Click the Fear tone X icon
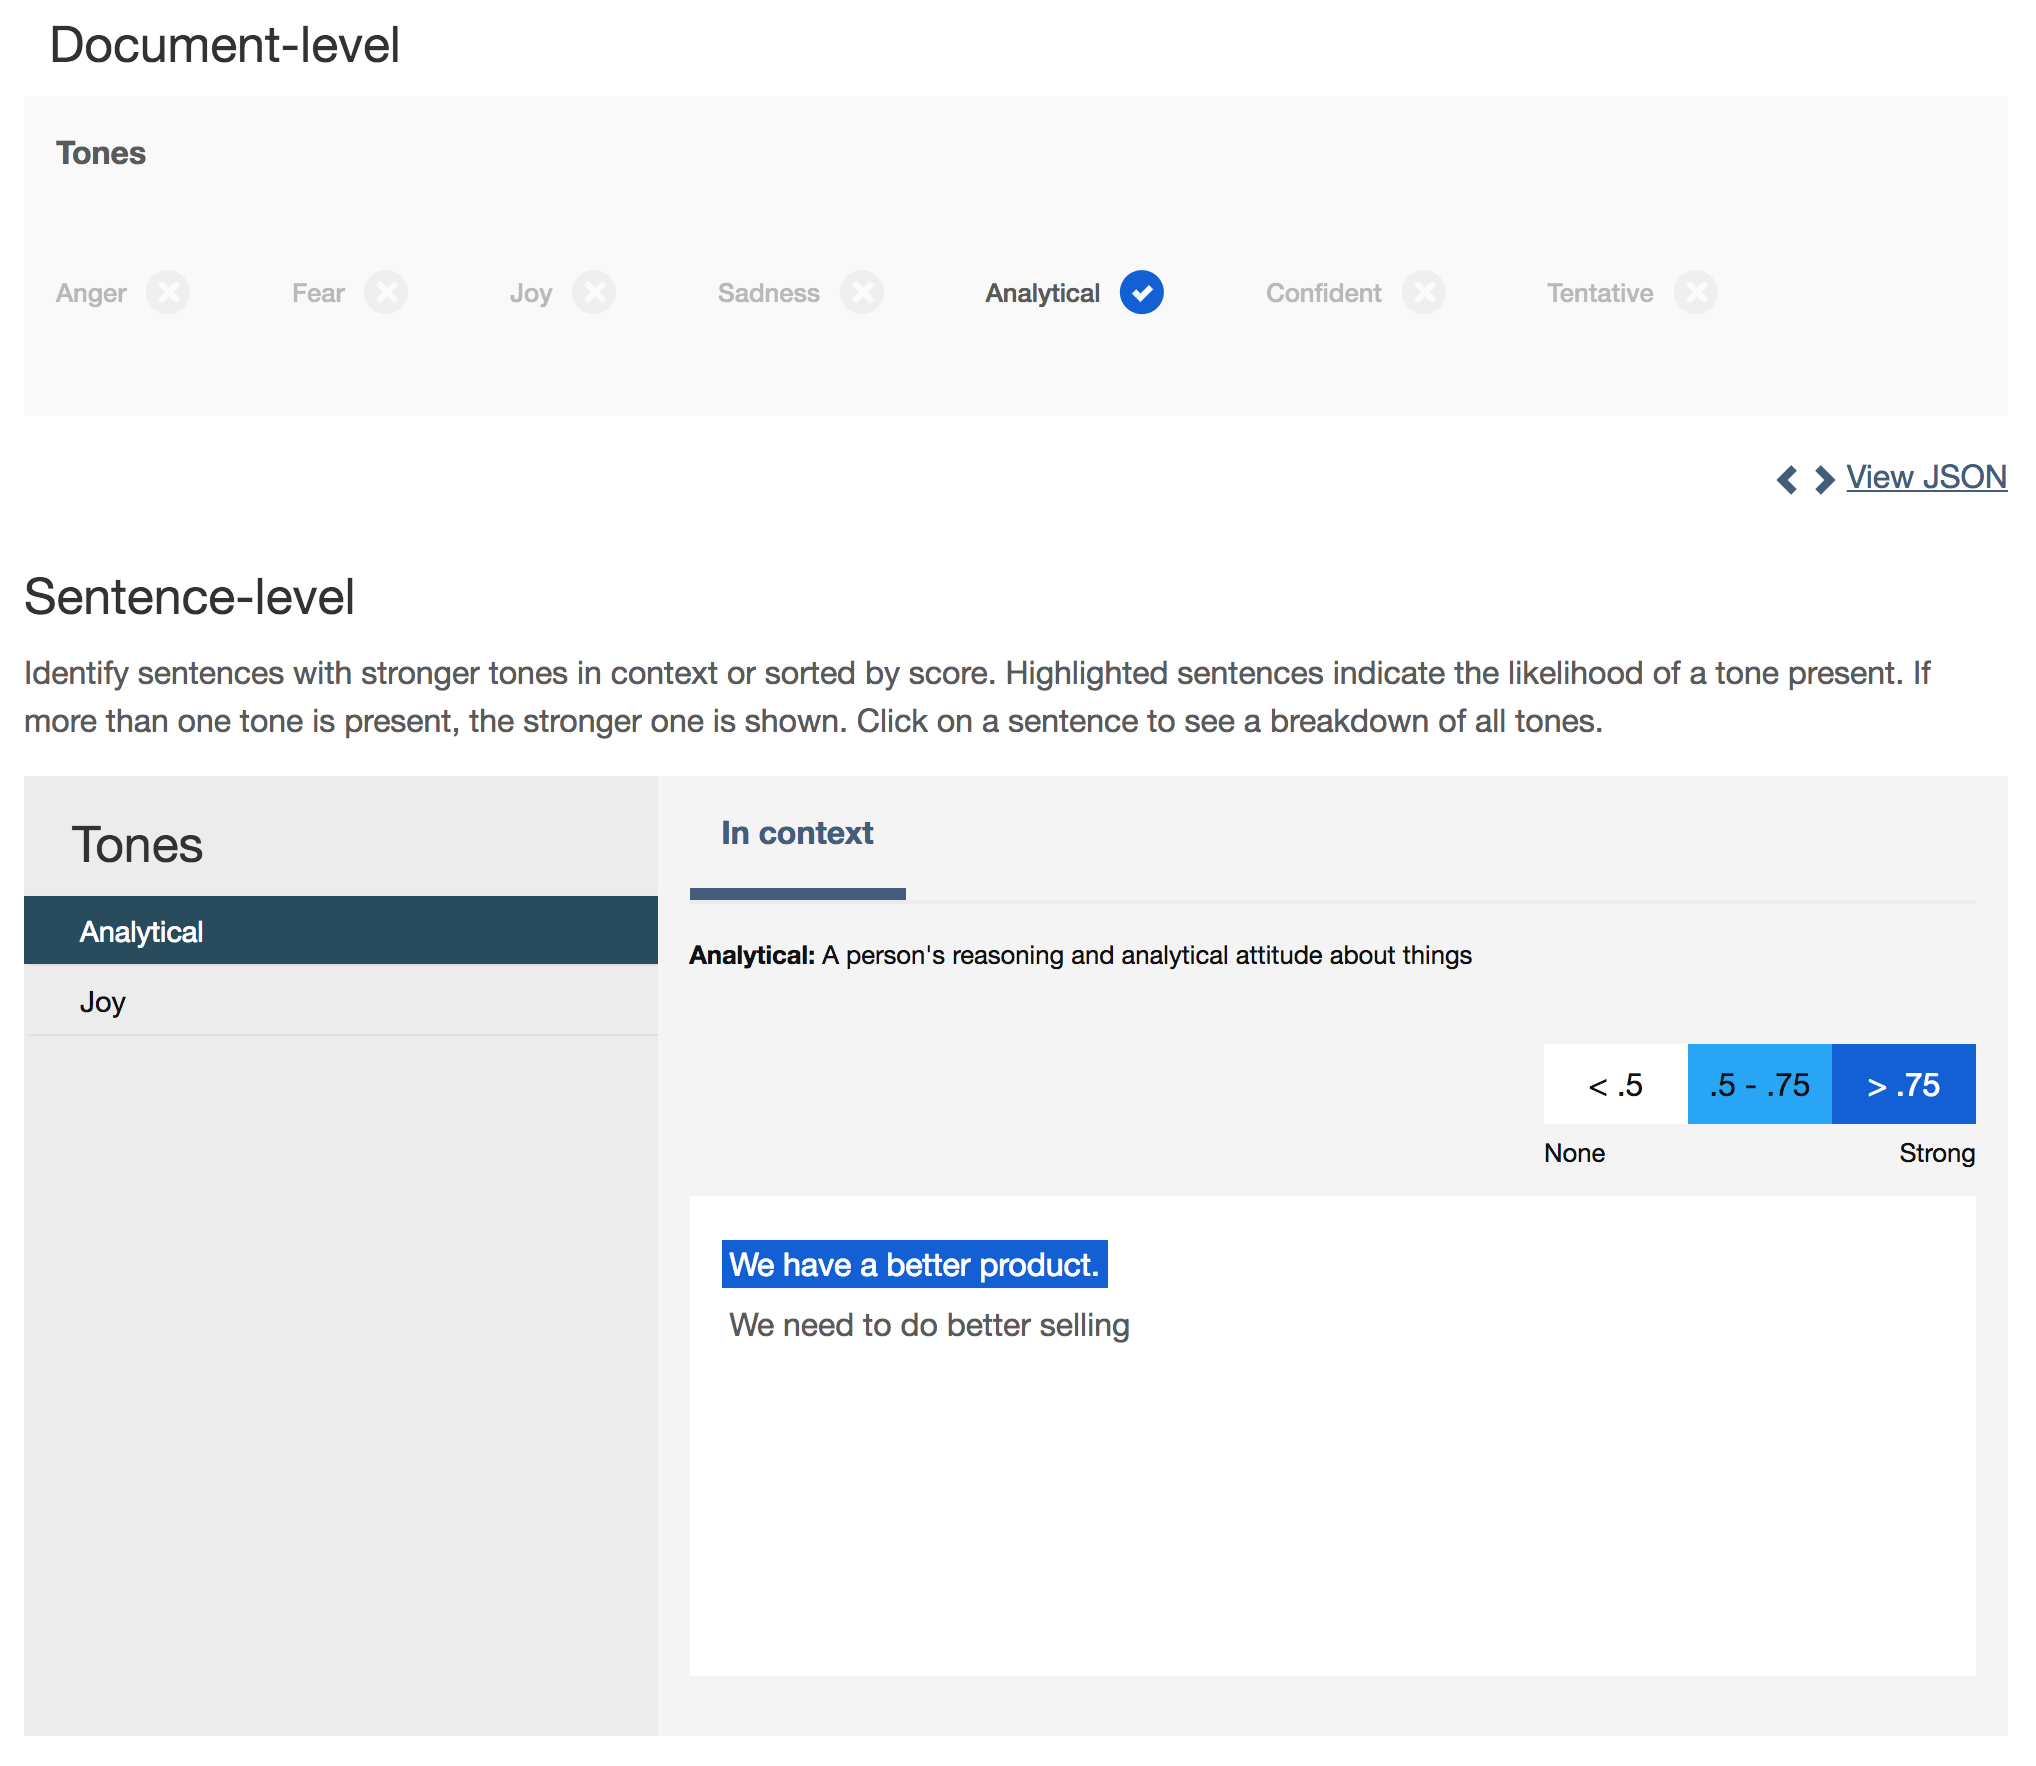Image resolution: width=2036 pixels, height=1766 pixels. pyautogui.click(x=386, y=293)
